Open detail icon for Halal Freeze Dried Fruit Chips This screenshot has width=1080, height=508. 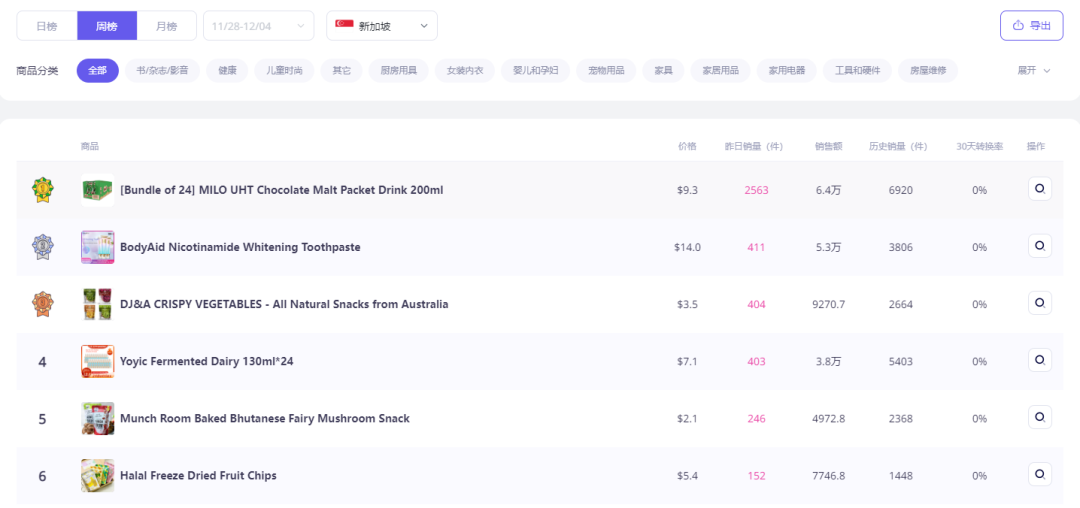(1039, 474)
